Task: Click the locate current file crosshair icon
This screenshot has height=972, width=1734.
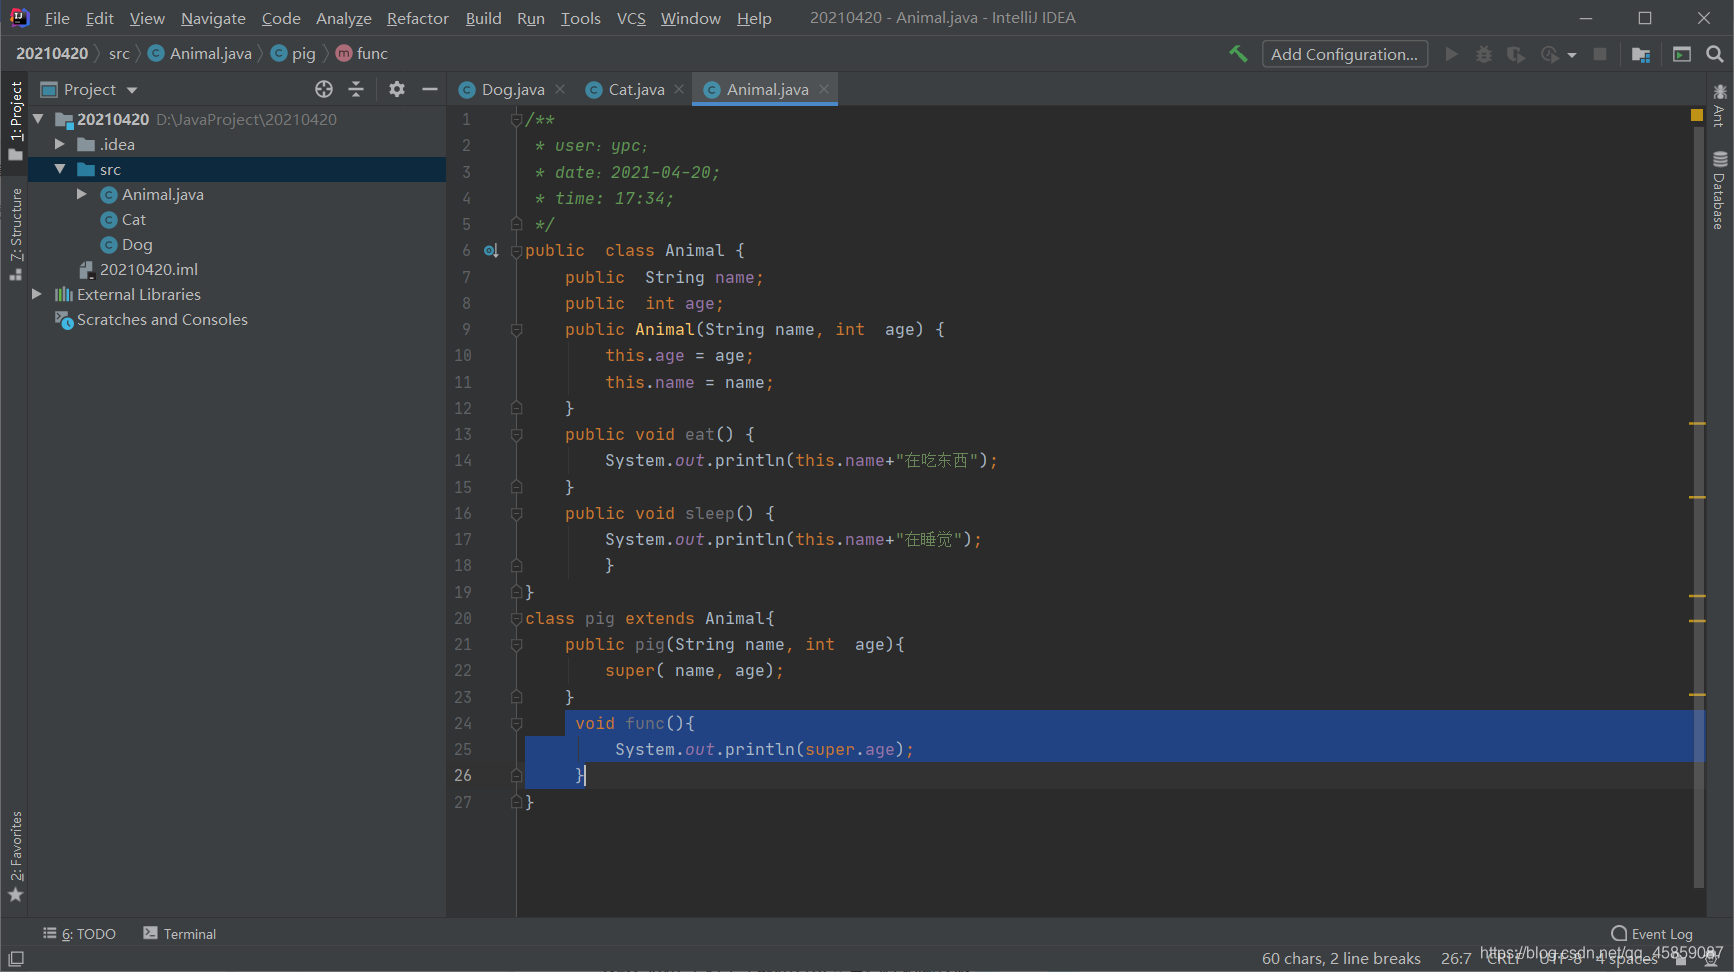Action: (x=324, y=89)
